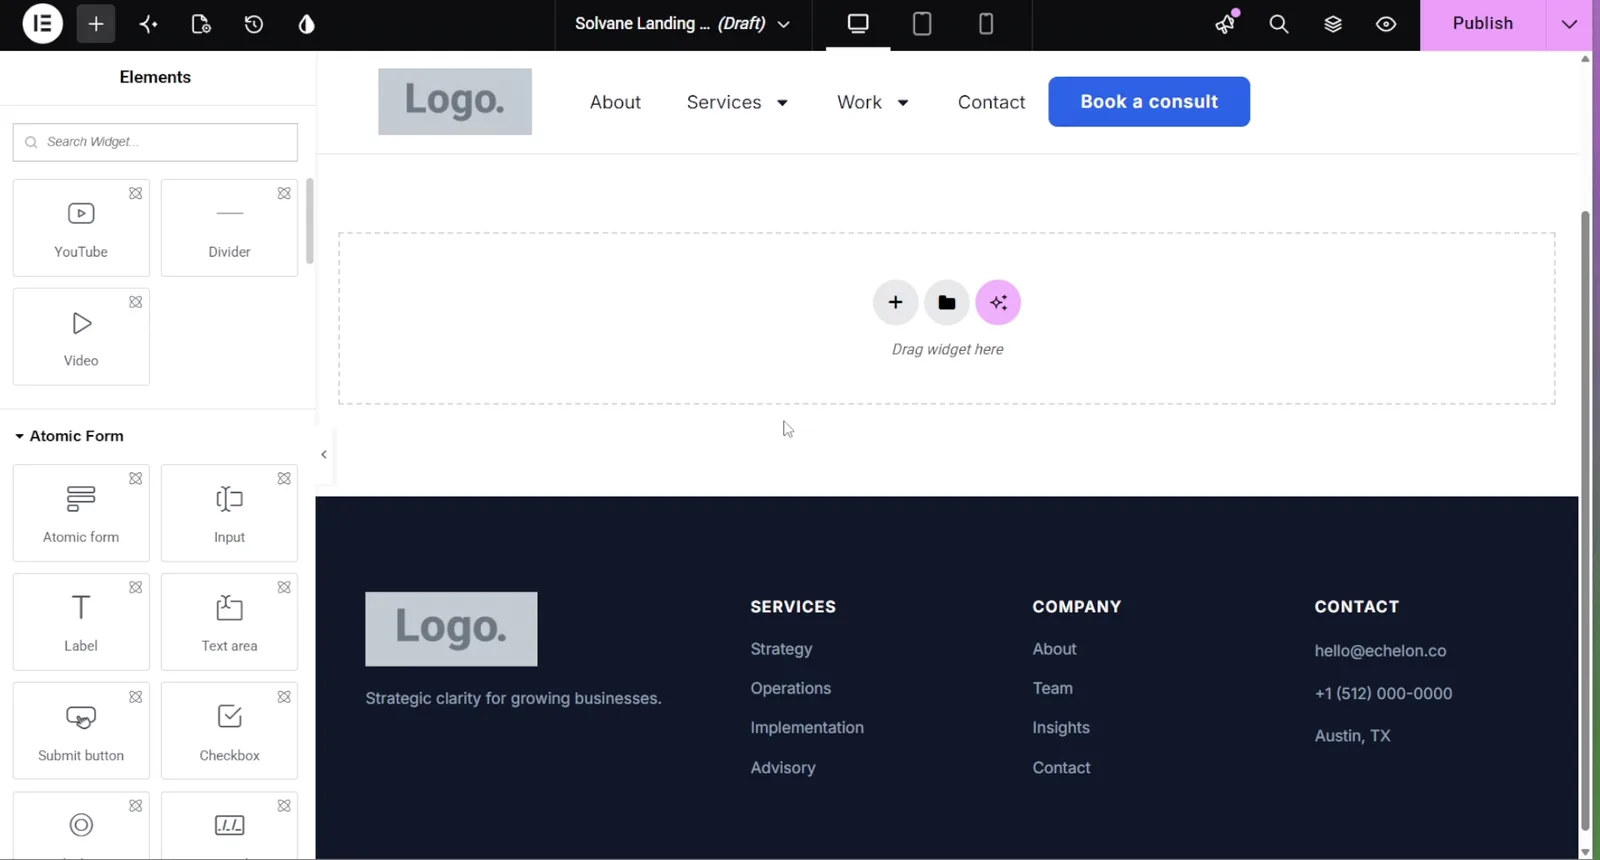Open the theme style droplet icon
Viewport: 1600px width, 860px height.
[x=306, y=24]
